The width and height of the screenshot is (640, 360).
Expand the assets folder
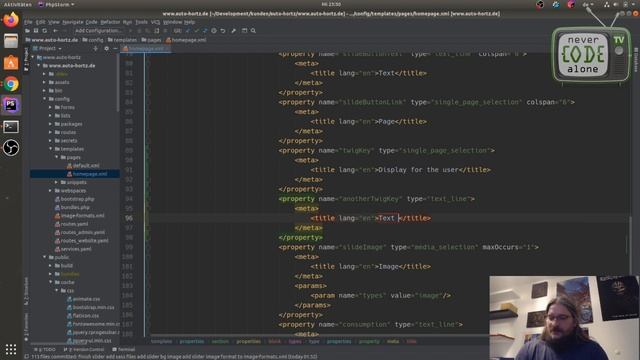tap(44, 82)
